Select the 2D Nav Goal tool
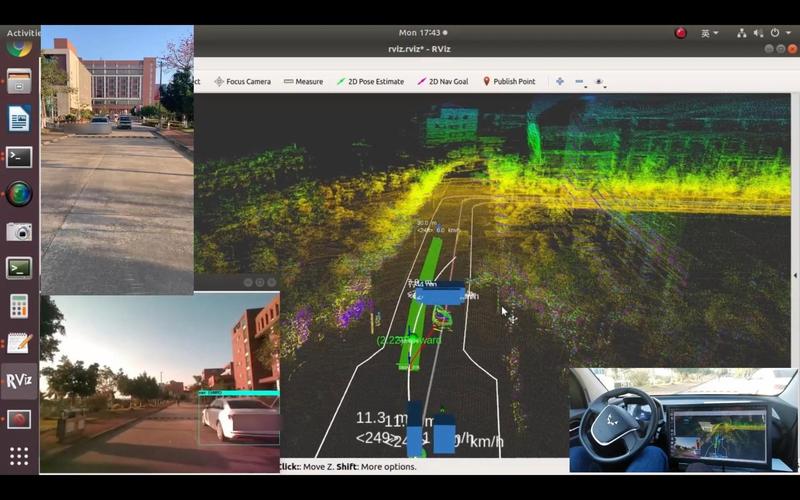The height and width of the screenshot is (500, 800). tap(442, 81)
